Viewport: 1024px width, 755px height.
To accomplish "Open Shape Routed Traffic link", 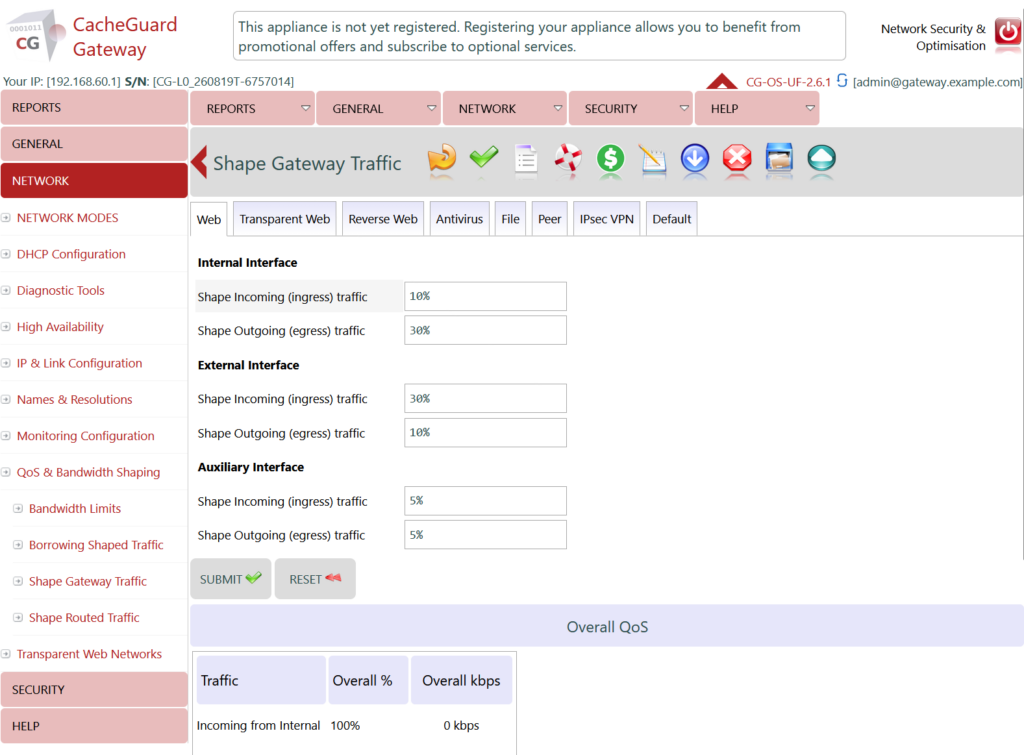I will click(x=84, y=617).
